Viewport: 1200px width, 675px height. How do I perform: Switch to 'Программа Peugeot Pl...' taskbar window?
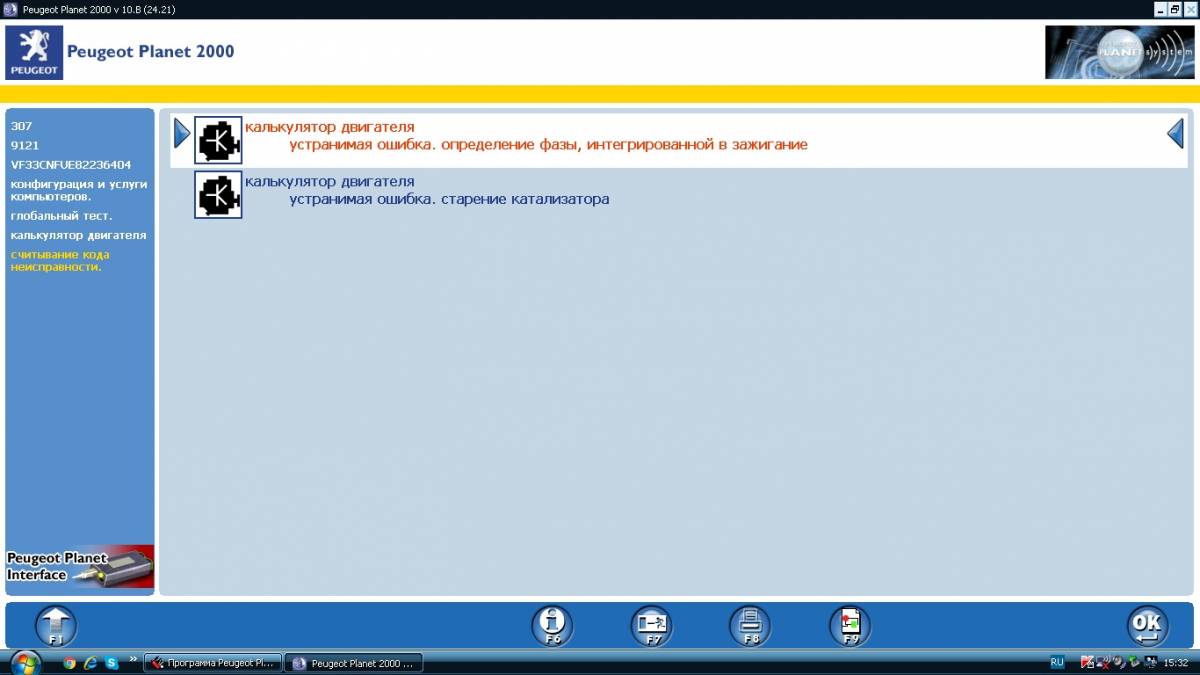point(213,663)
